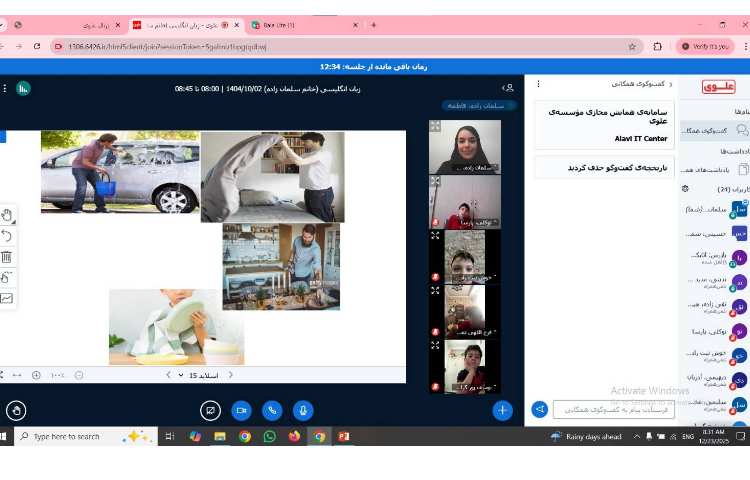750x480 pixels.
Task: Raise hand using the bottom-left button
Action: tap(16, 411)
